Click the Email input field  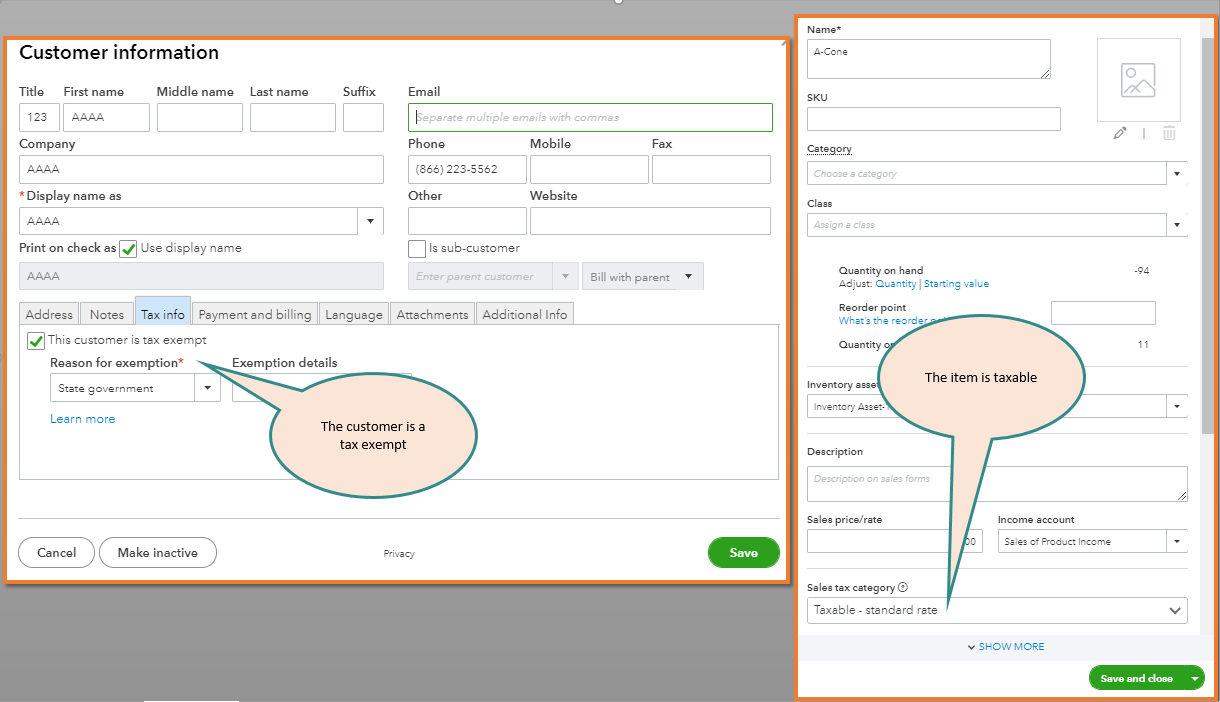click(x=591, y=117)
